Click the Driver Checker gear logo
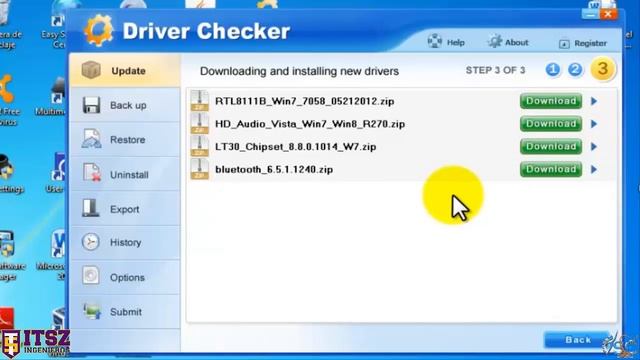The height and width of the screenshot is (360, 640). pos(98,31)
